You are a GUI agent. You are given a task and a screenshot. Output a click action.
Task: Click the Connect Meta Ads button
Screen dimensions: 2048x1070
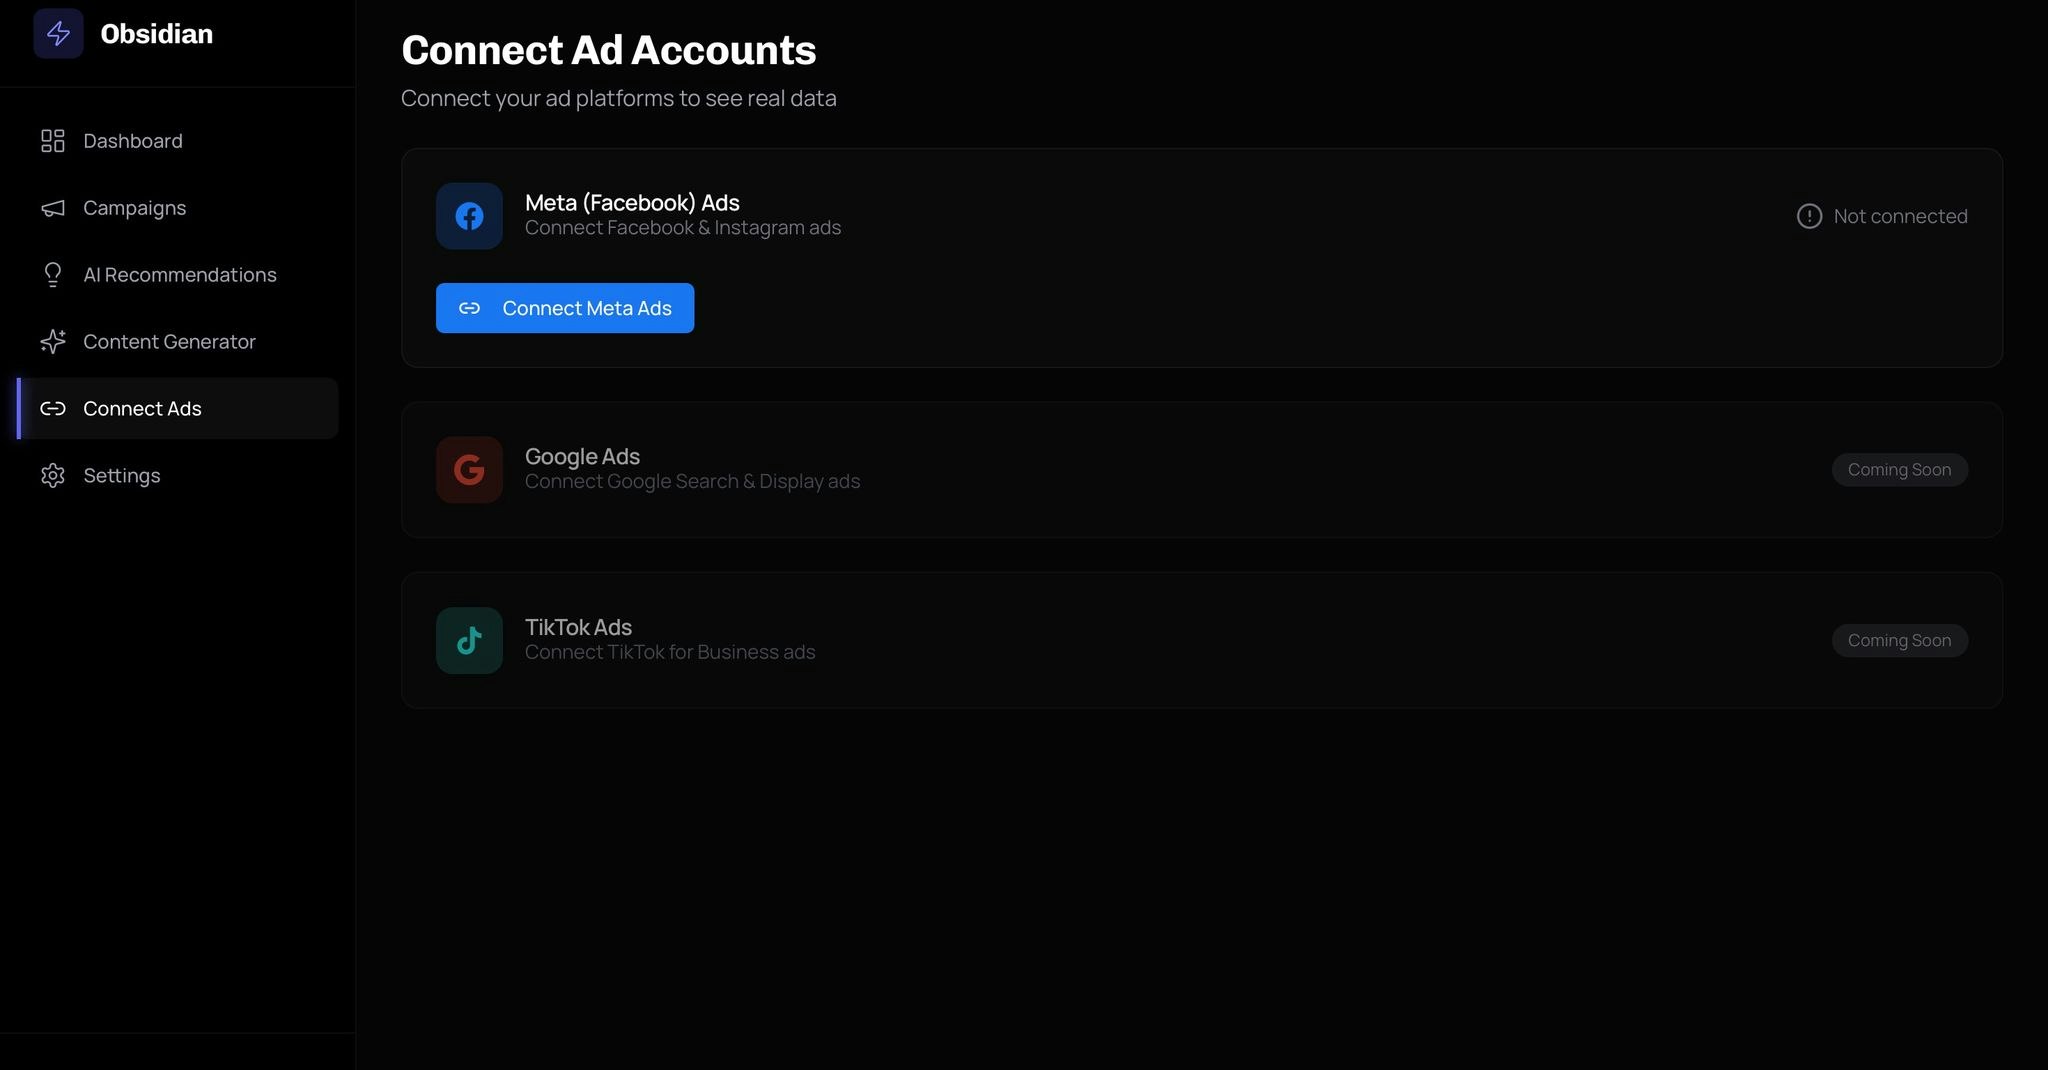pyautogui.click(x=565, y=308)
